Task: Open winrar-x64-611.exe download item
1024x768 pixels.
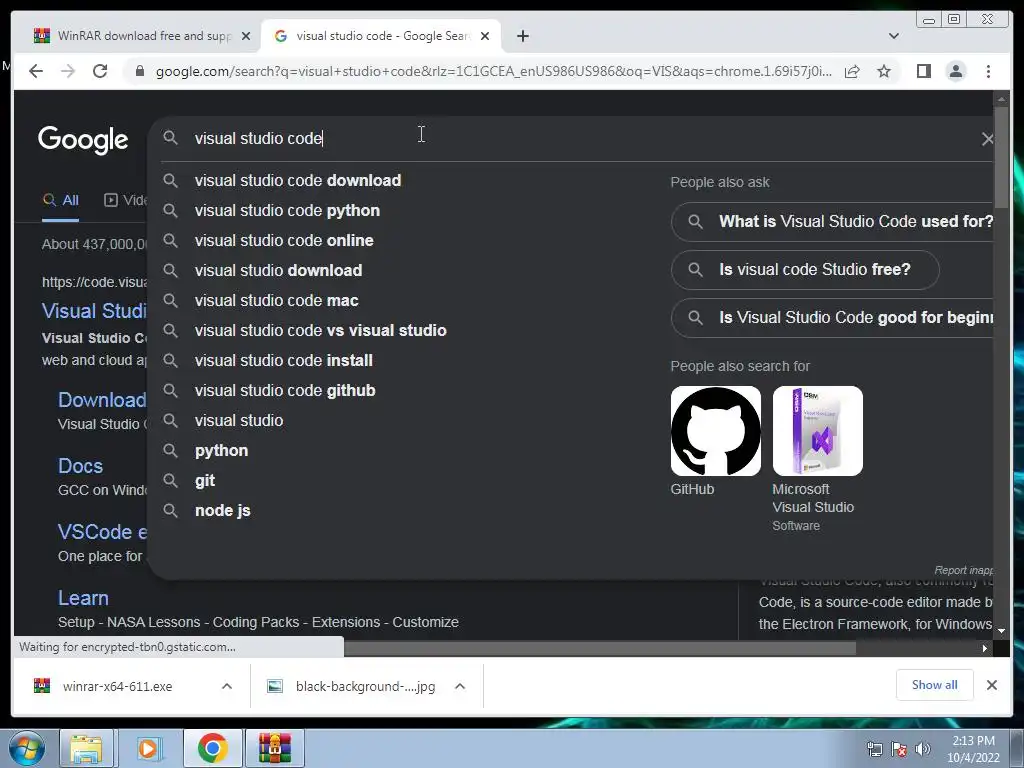Action: (x=118, y=686)
